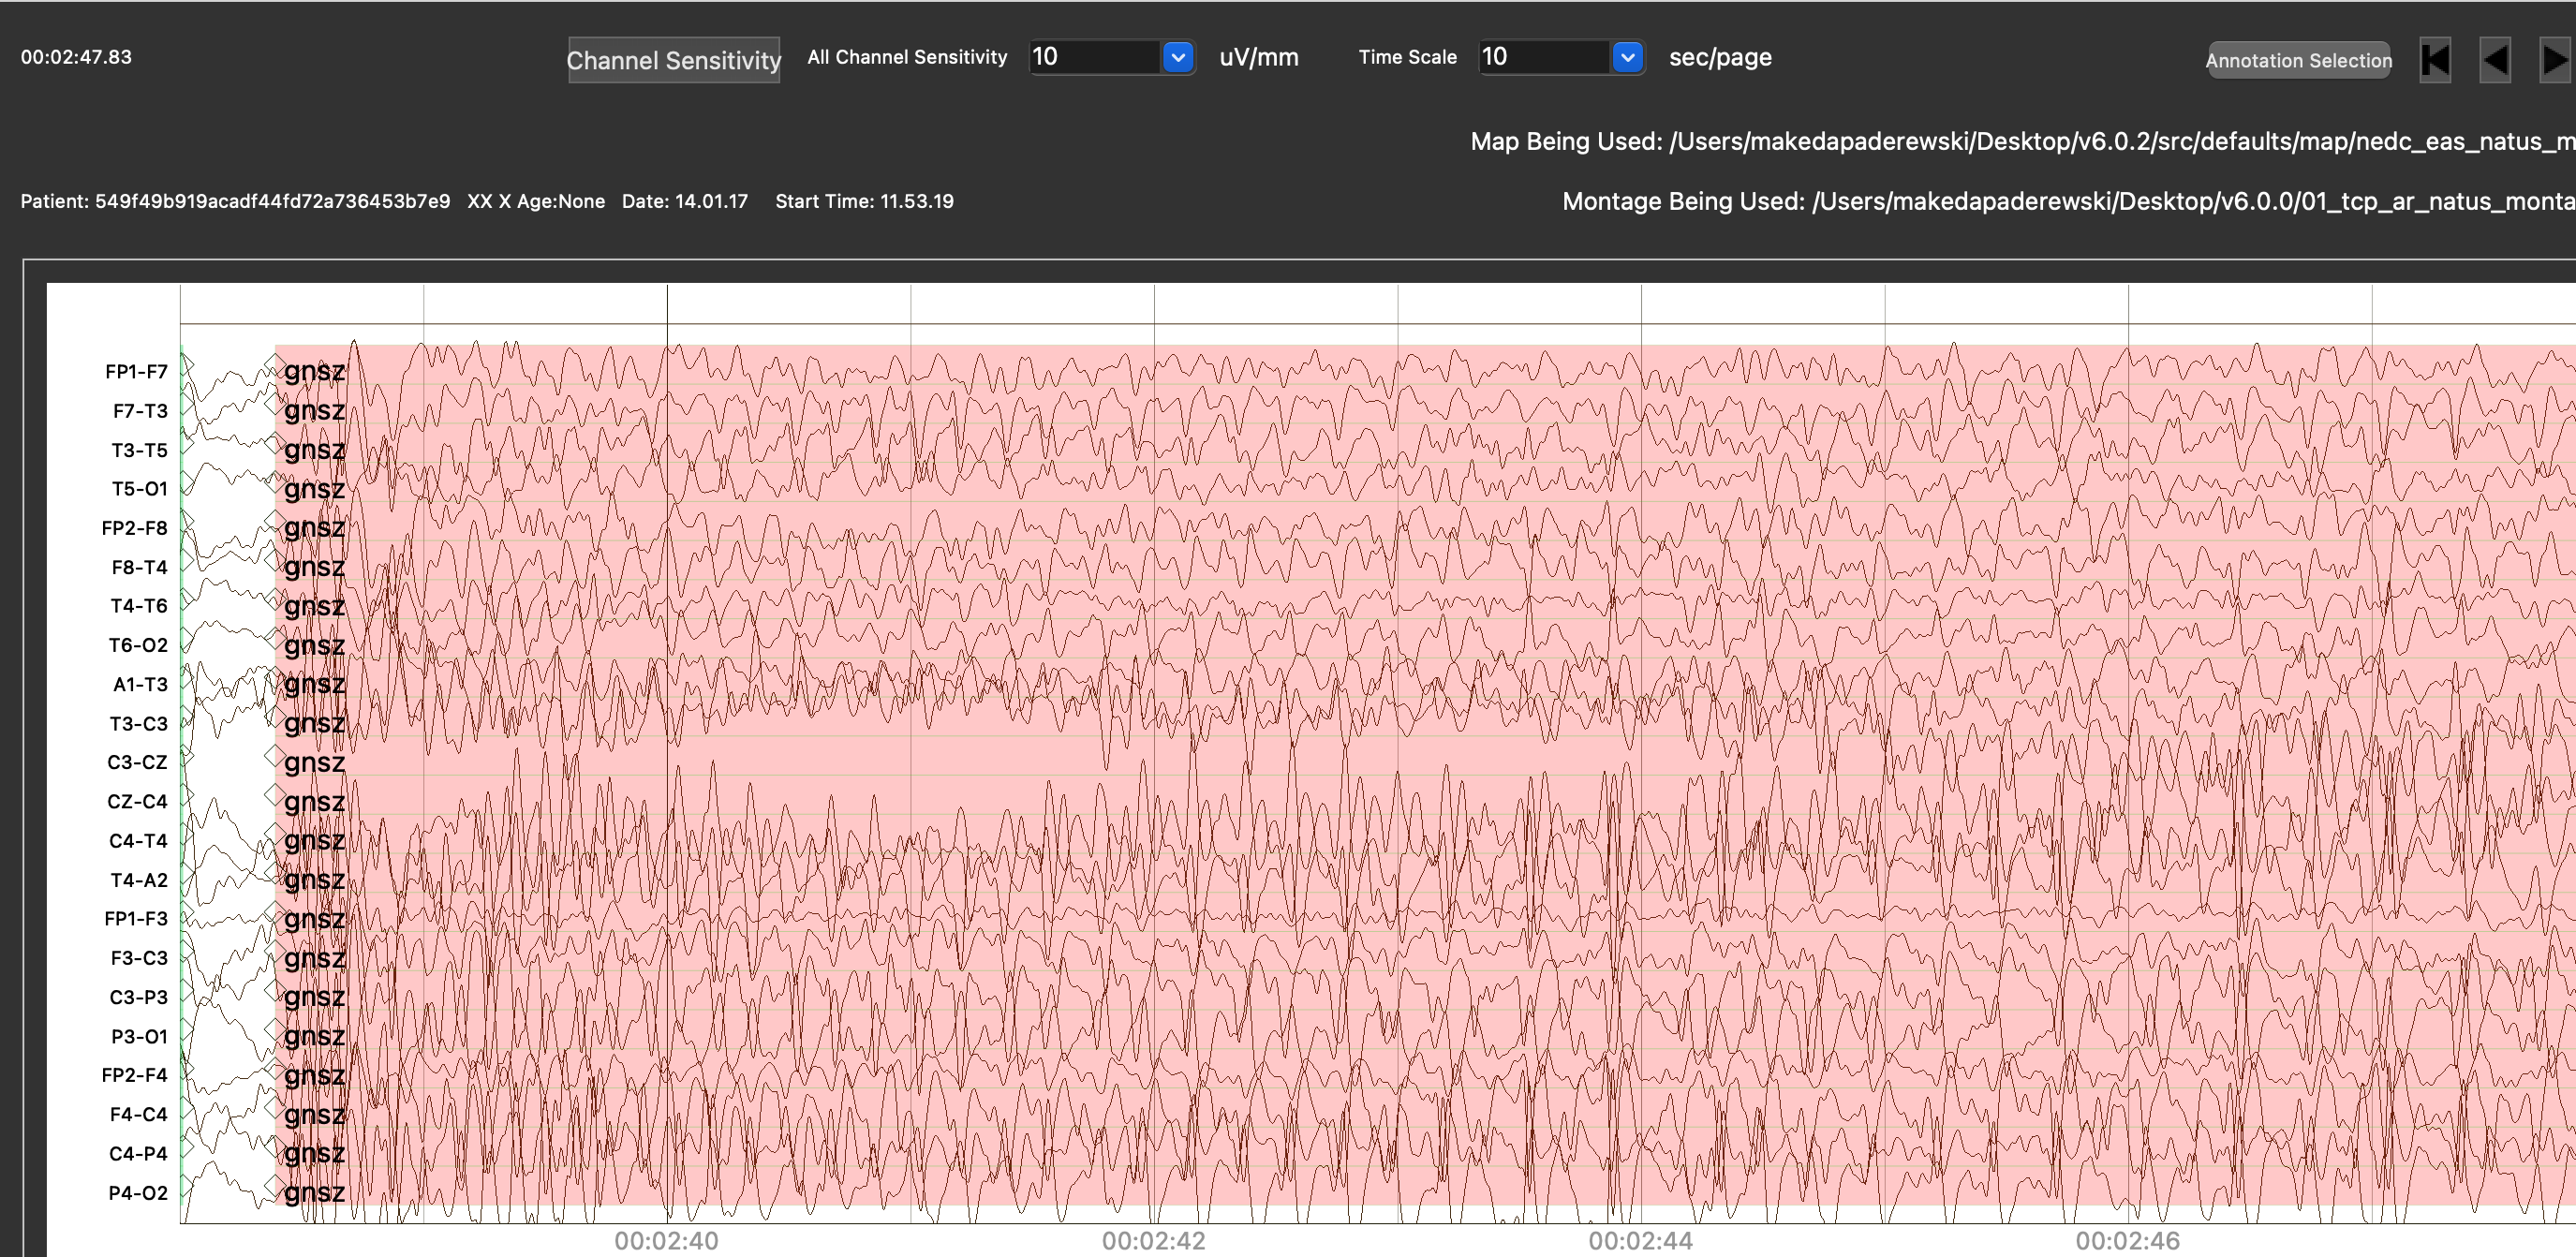Expand the All Channel Sensitivity dropdown arrow
Viewport: 2576px width, 1257px height.
coord(1178,57)
